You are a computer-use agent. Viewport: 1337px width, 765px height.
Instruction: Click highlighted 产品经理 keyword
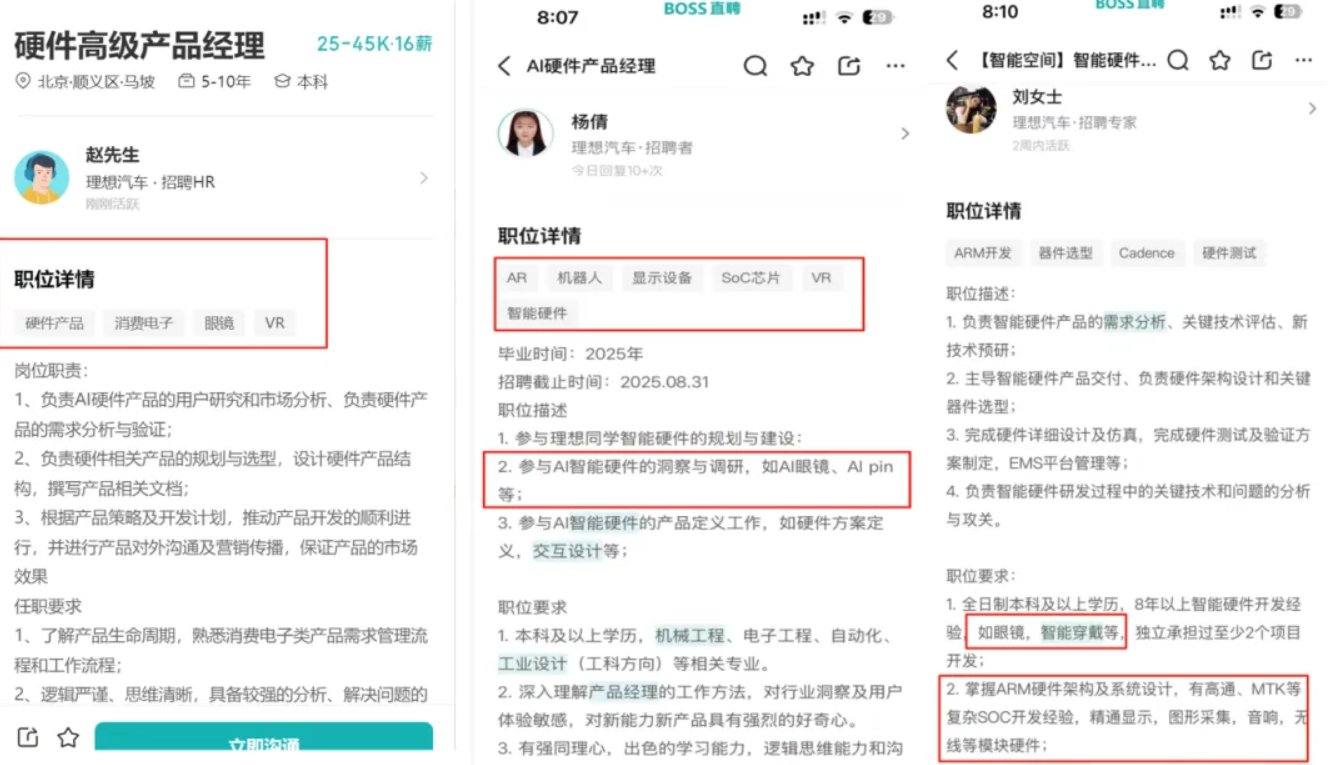click(622, 691)
